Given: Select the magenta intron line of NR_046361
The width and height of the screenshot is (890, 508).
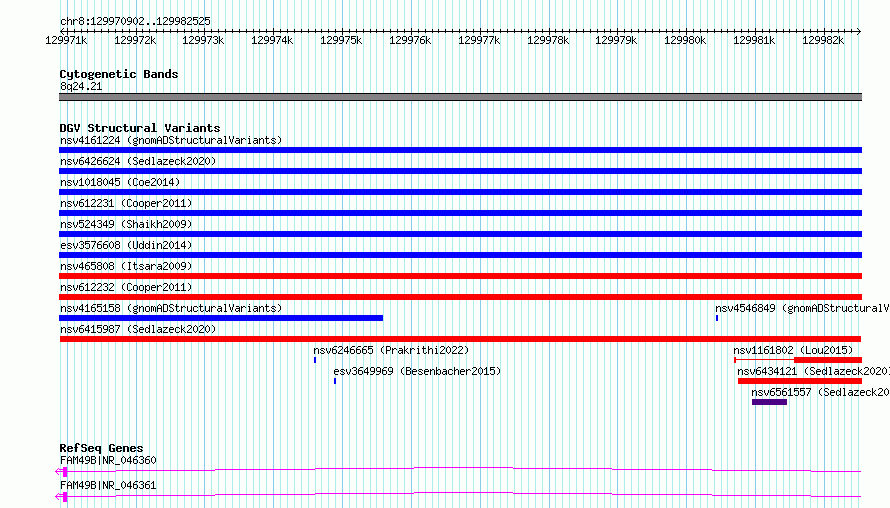Looking at the screenshot, I should tap(464, 494).
